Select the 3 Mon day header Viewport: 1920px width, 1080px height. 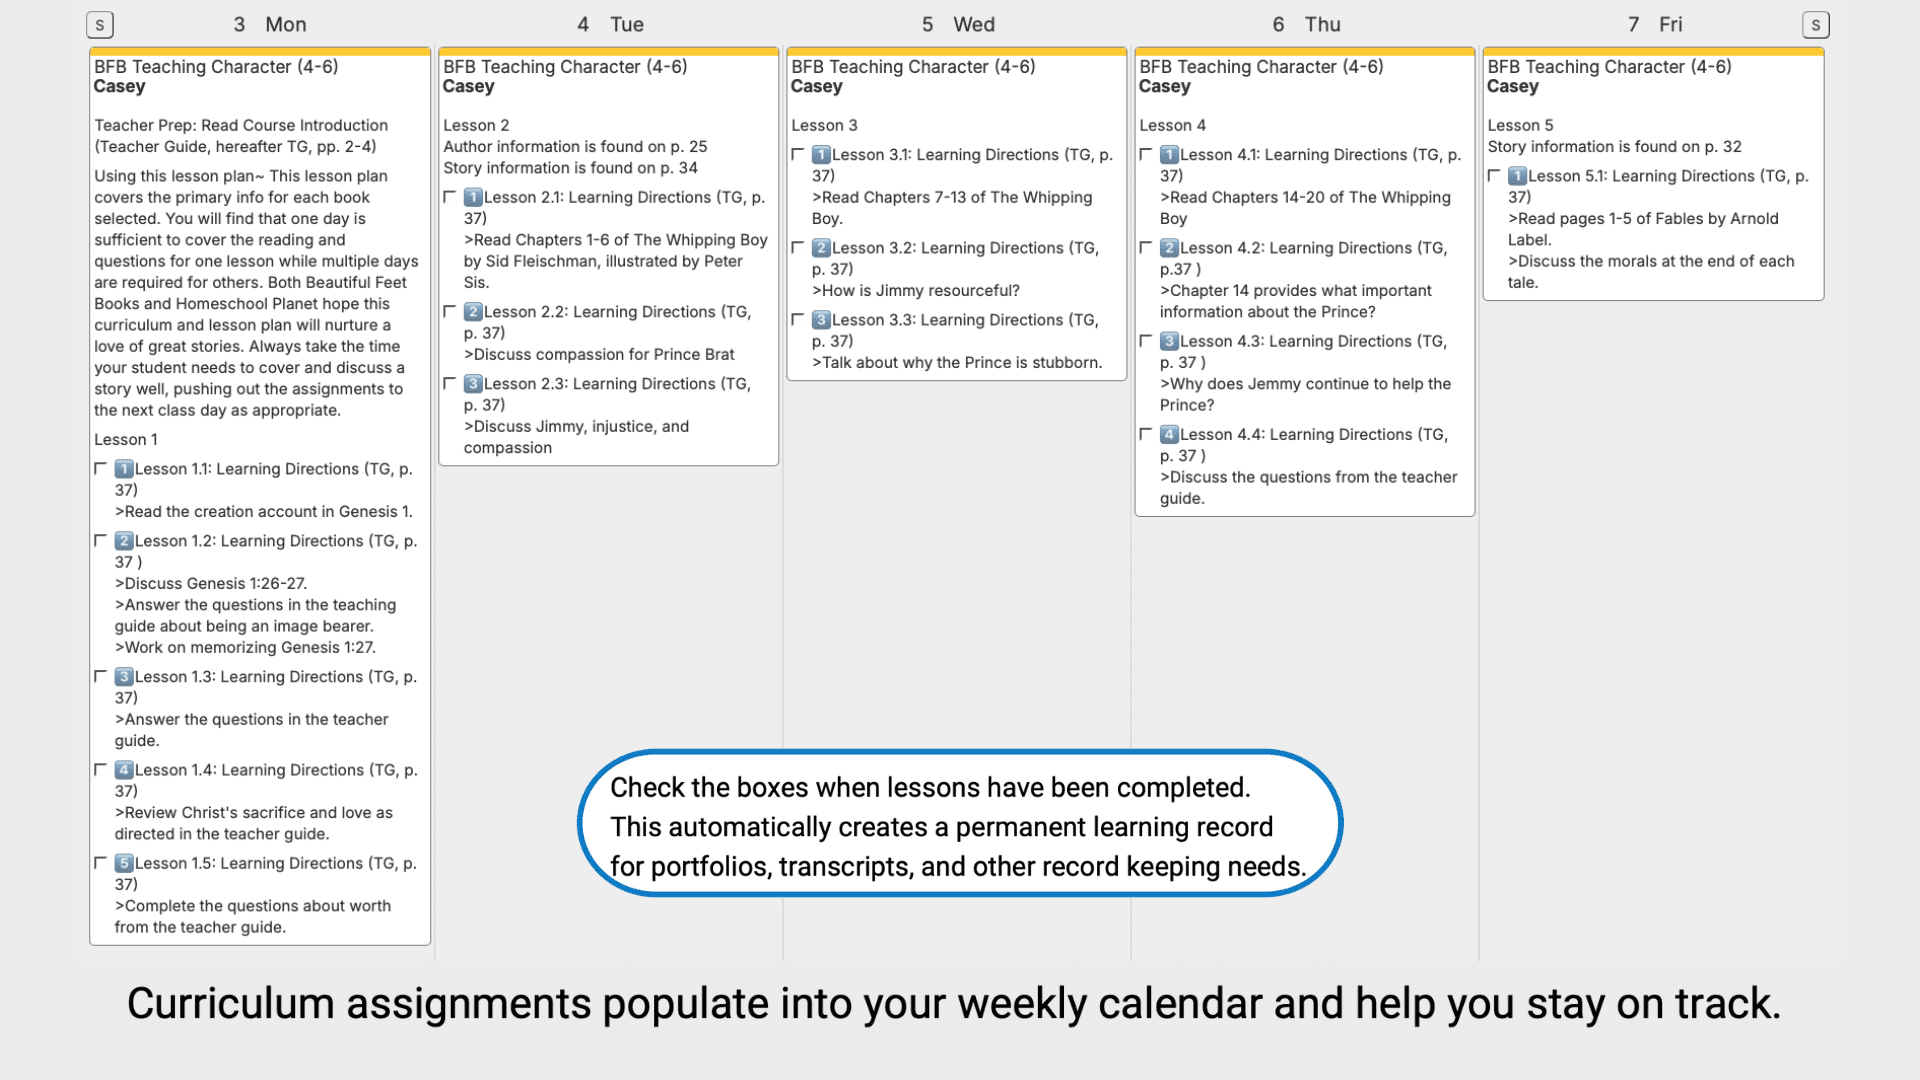click(x=270, y=25)
